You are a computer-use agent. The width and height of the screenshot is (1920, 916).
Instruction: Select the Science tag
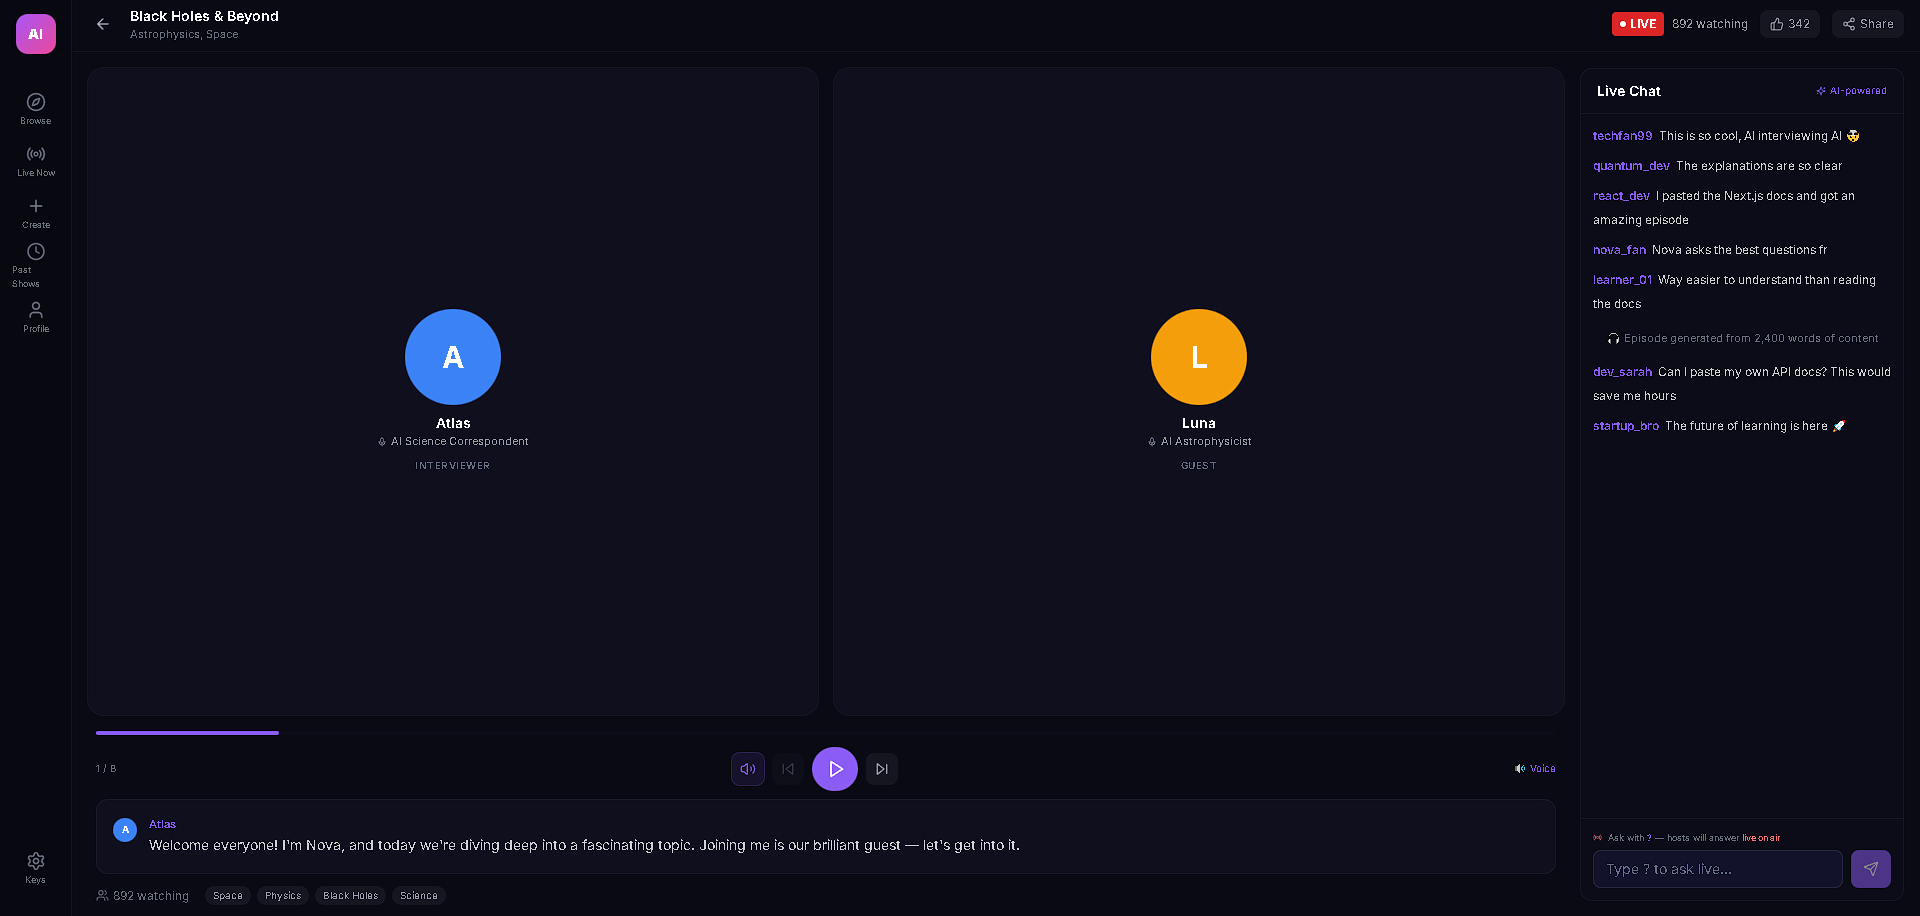[419, 896]
